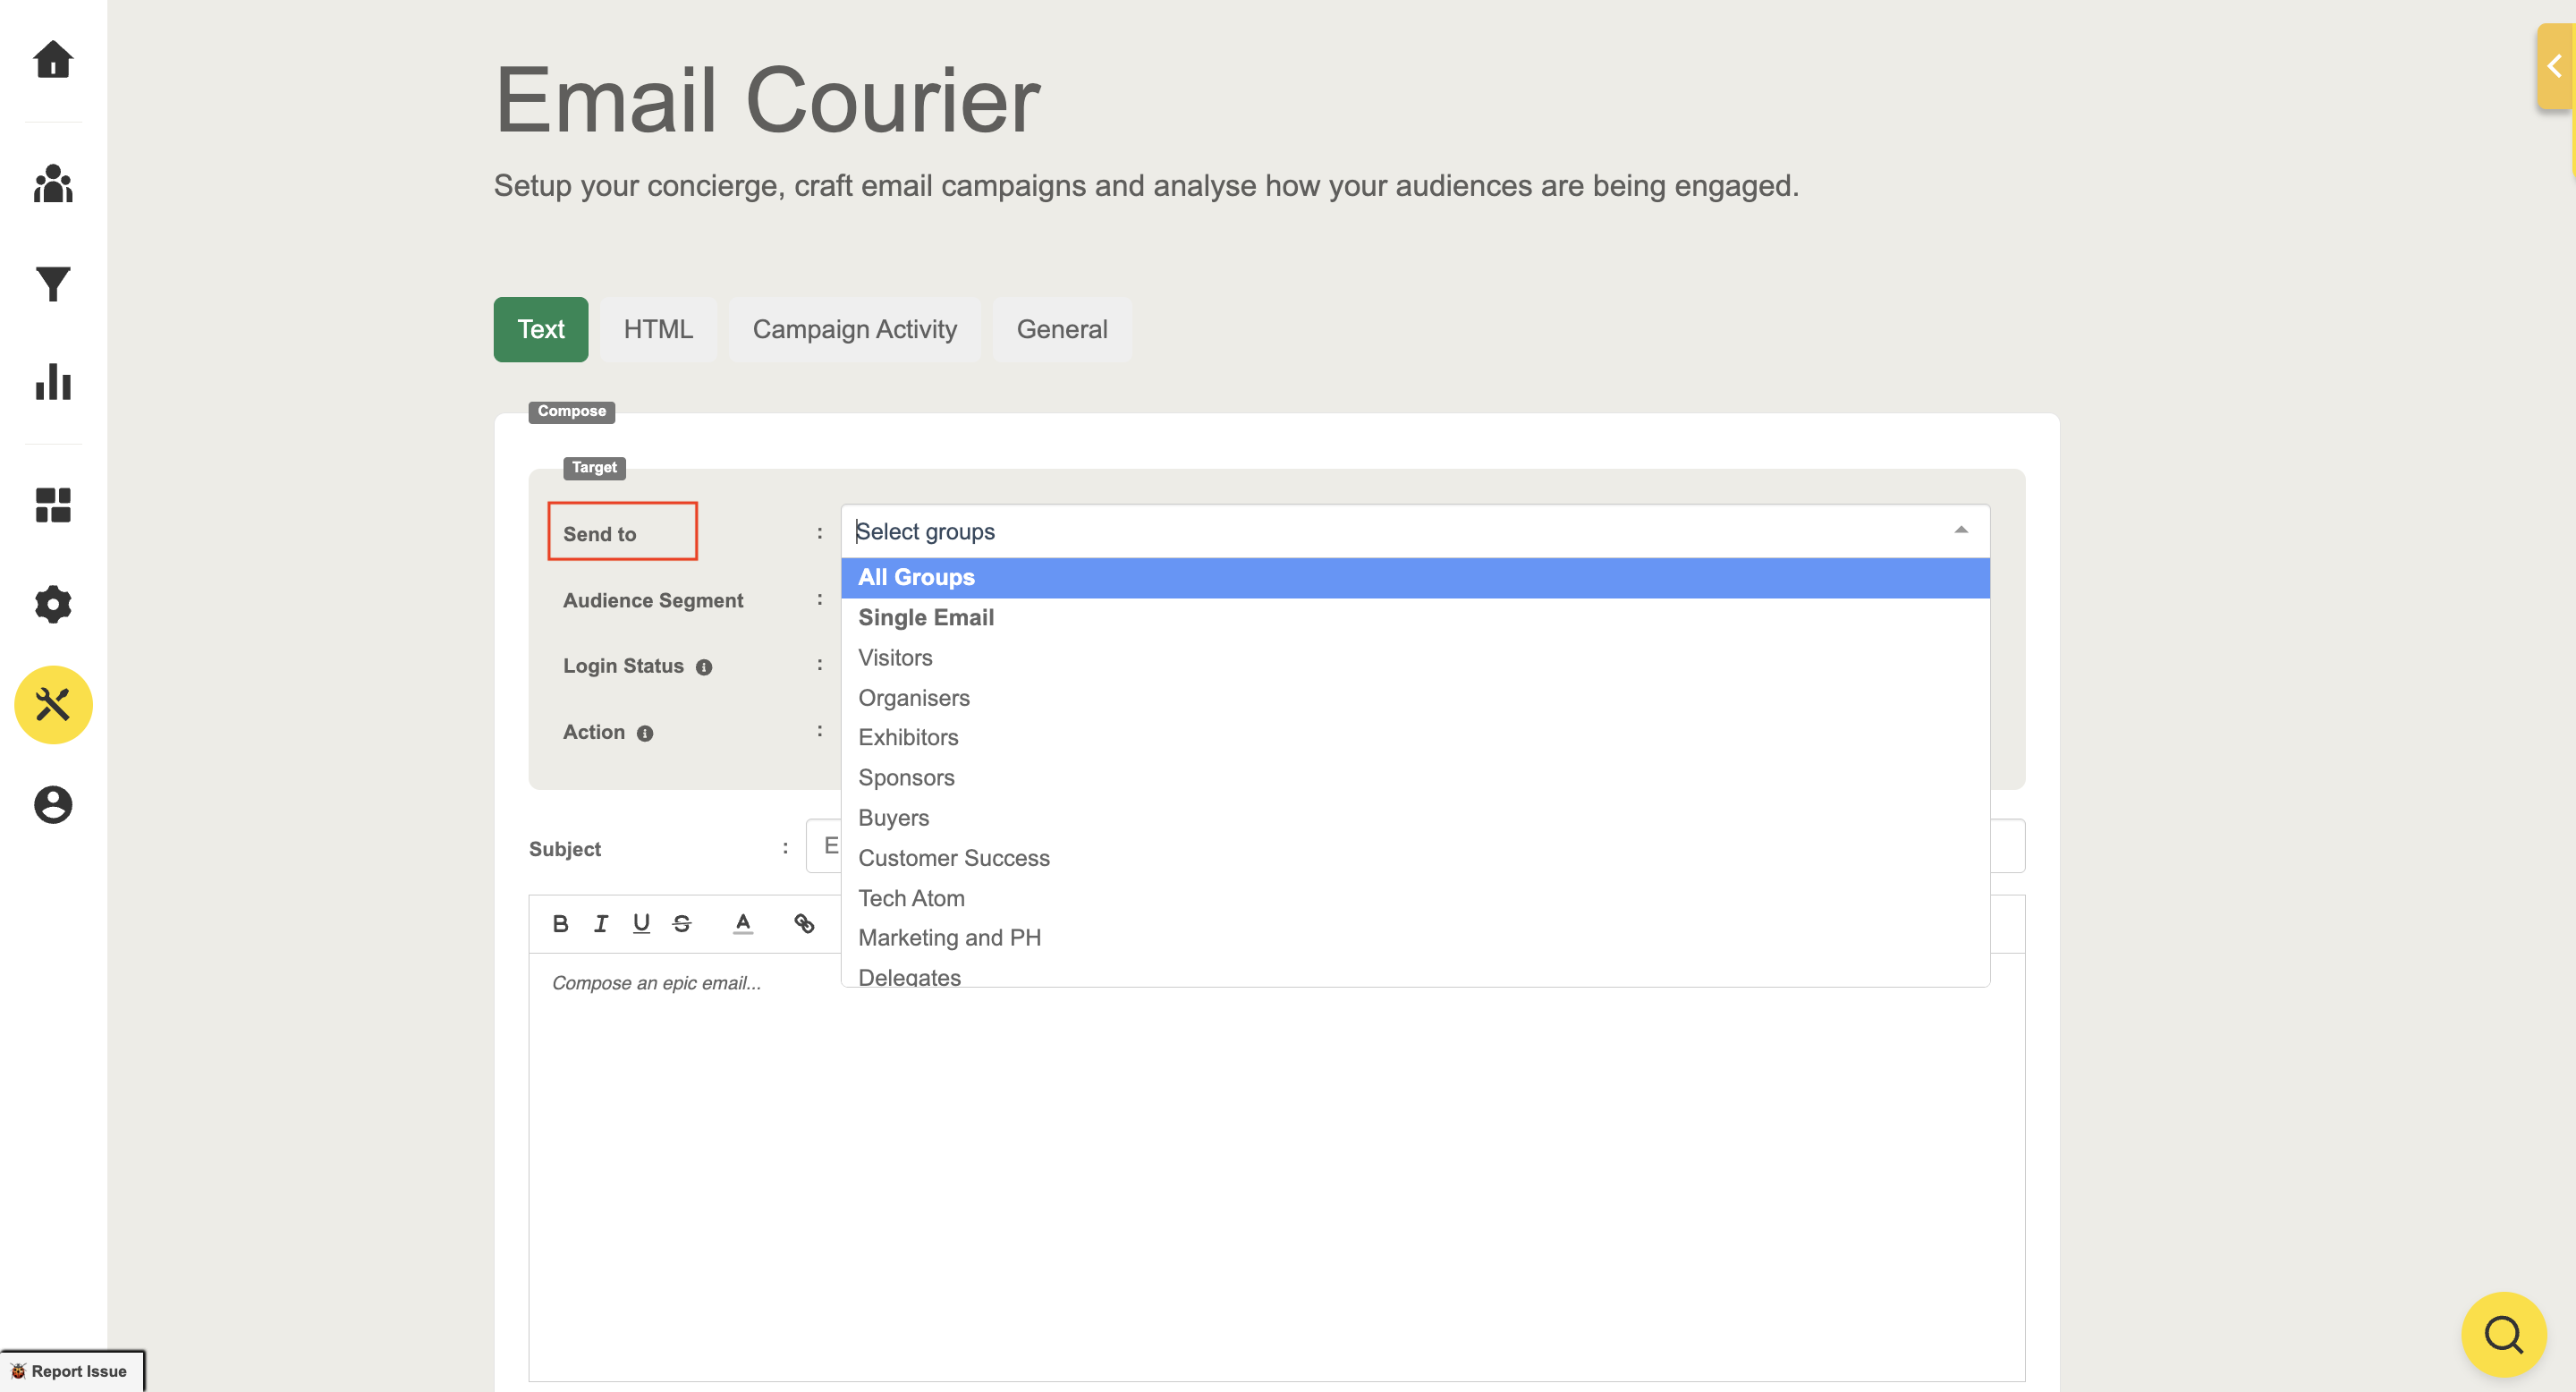Switch to the HTML tab
This screenshot has width=2576, height=1392.
click(x=657, y=329)
